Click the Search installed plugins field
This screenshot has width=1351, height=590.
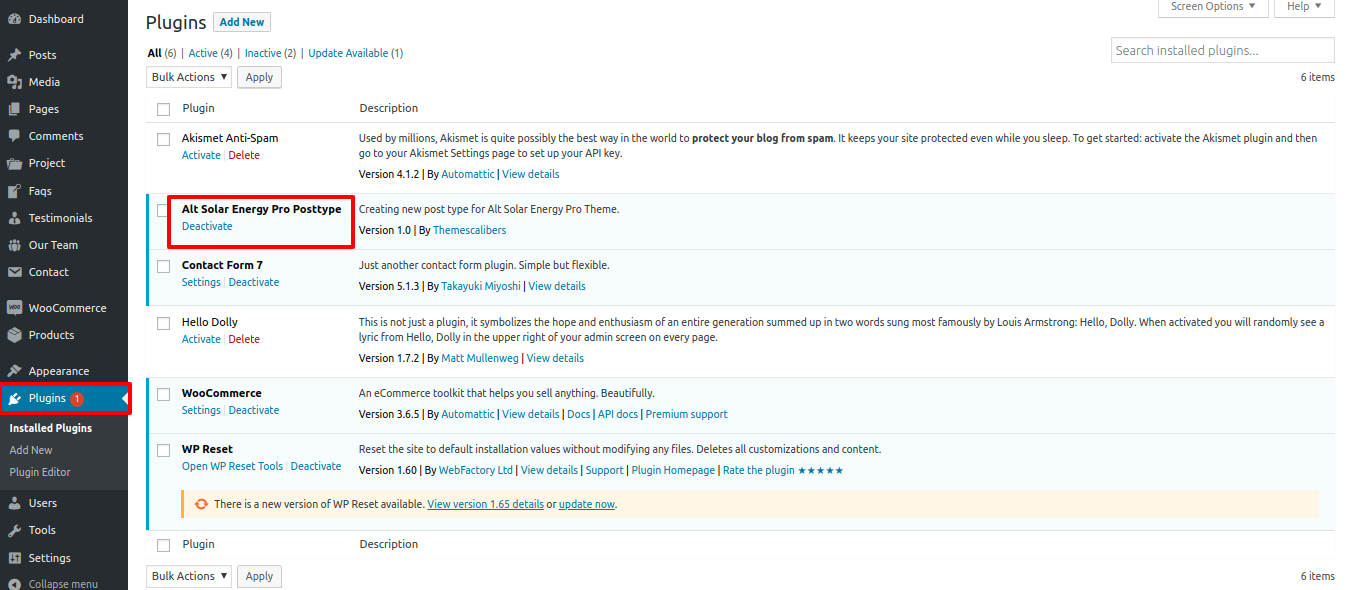point(1223,50)
